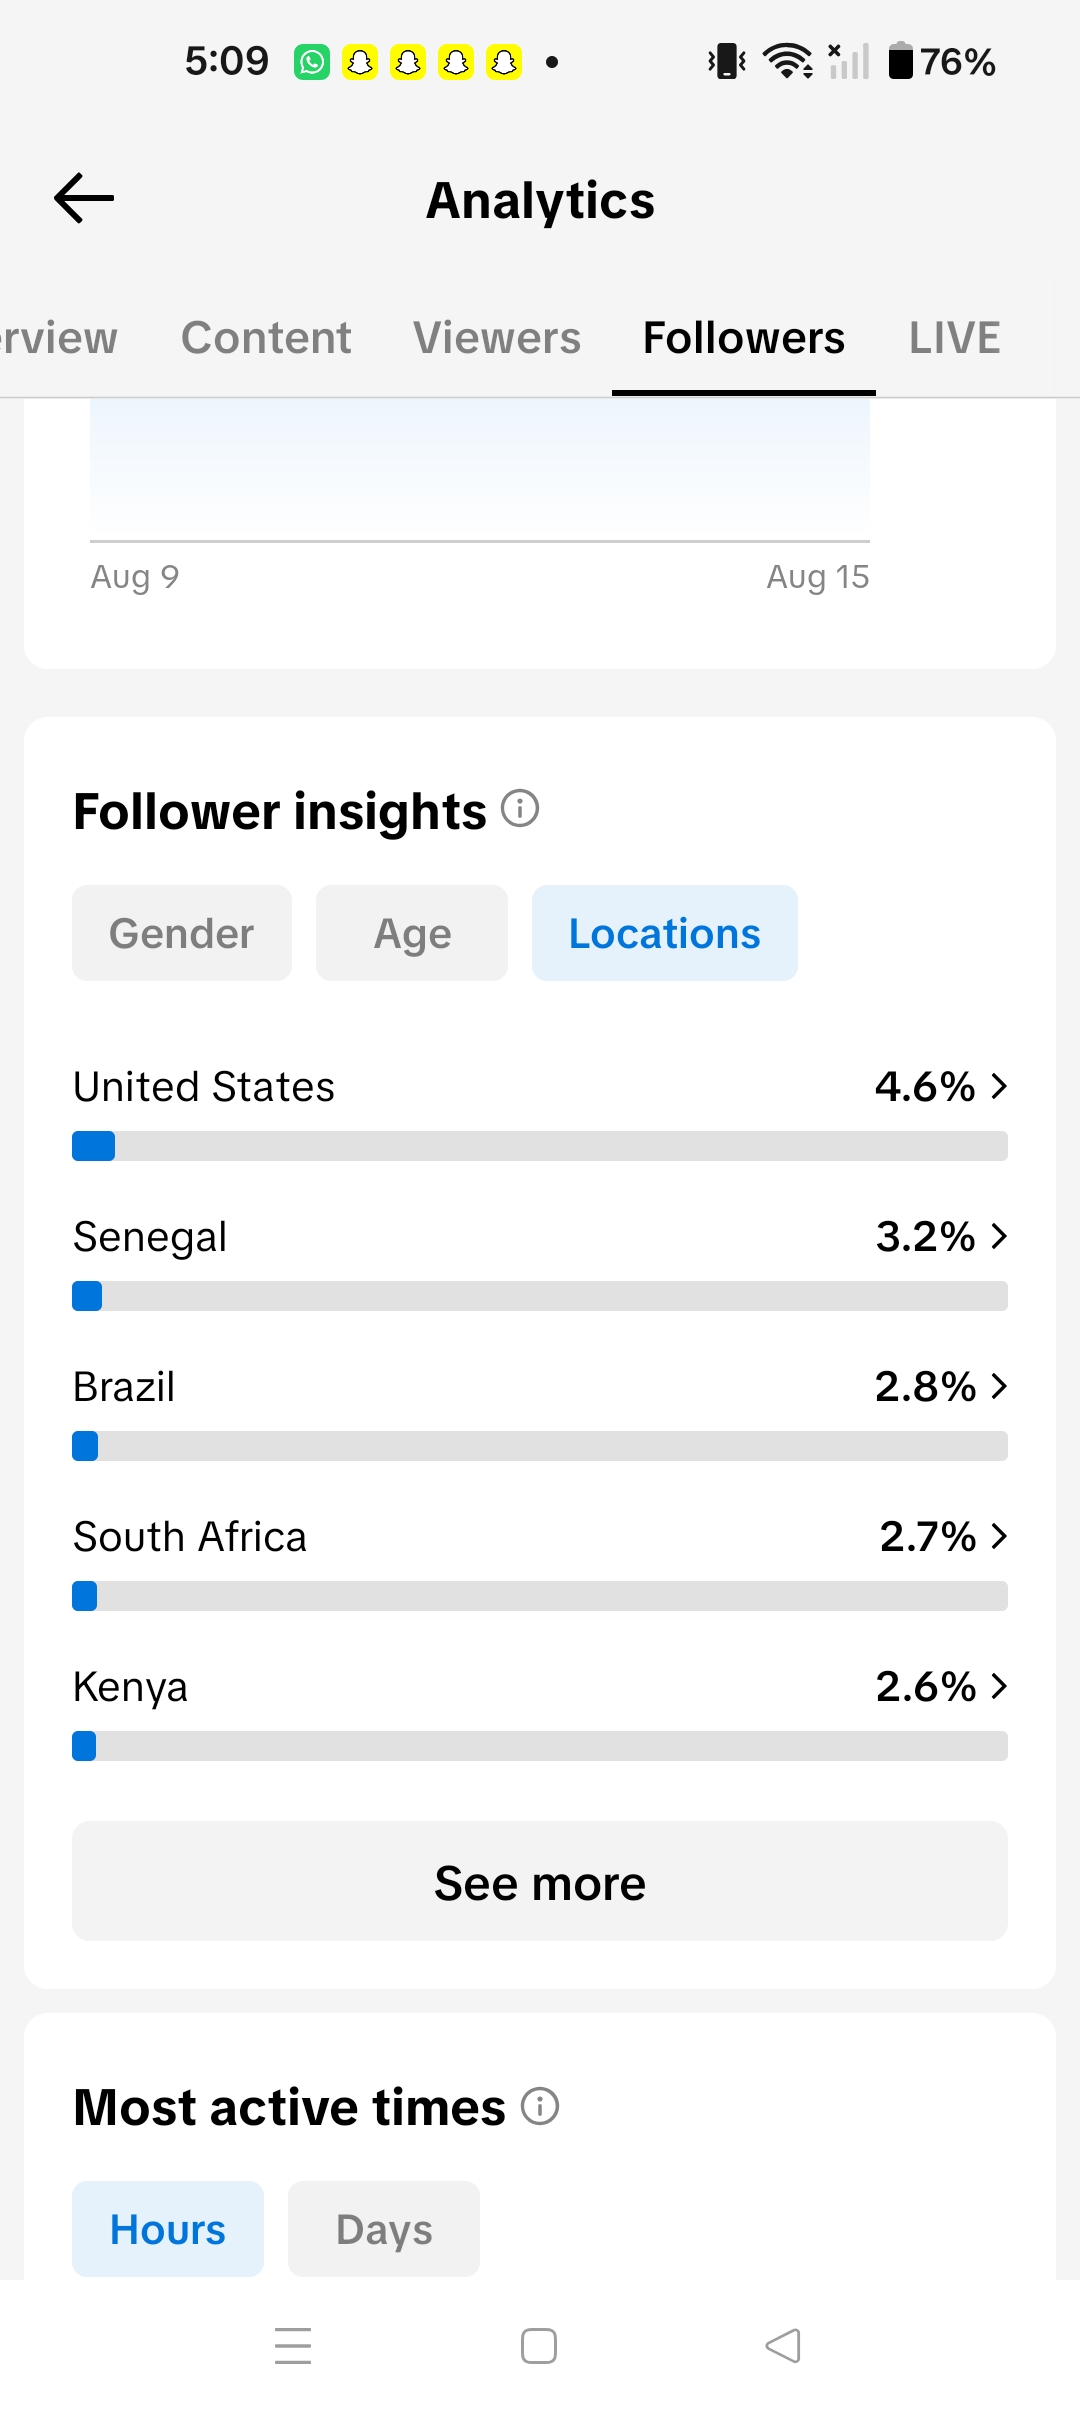This screenshot has height=2412, width=1080.
Task: Tap WhatsApp notification icon in status bar
Action: click(312, 62)
